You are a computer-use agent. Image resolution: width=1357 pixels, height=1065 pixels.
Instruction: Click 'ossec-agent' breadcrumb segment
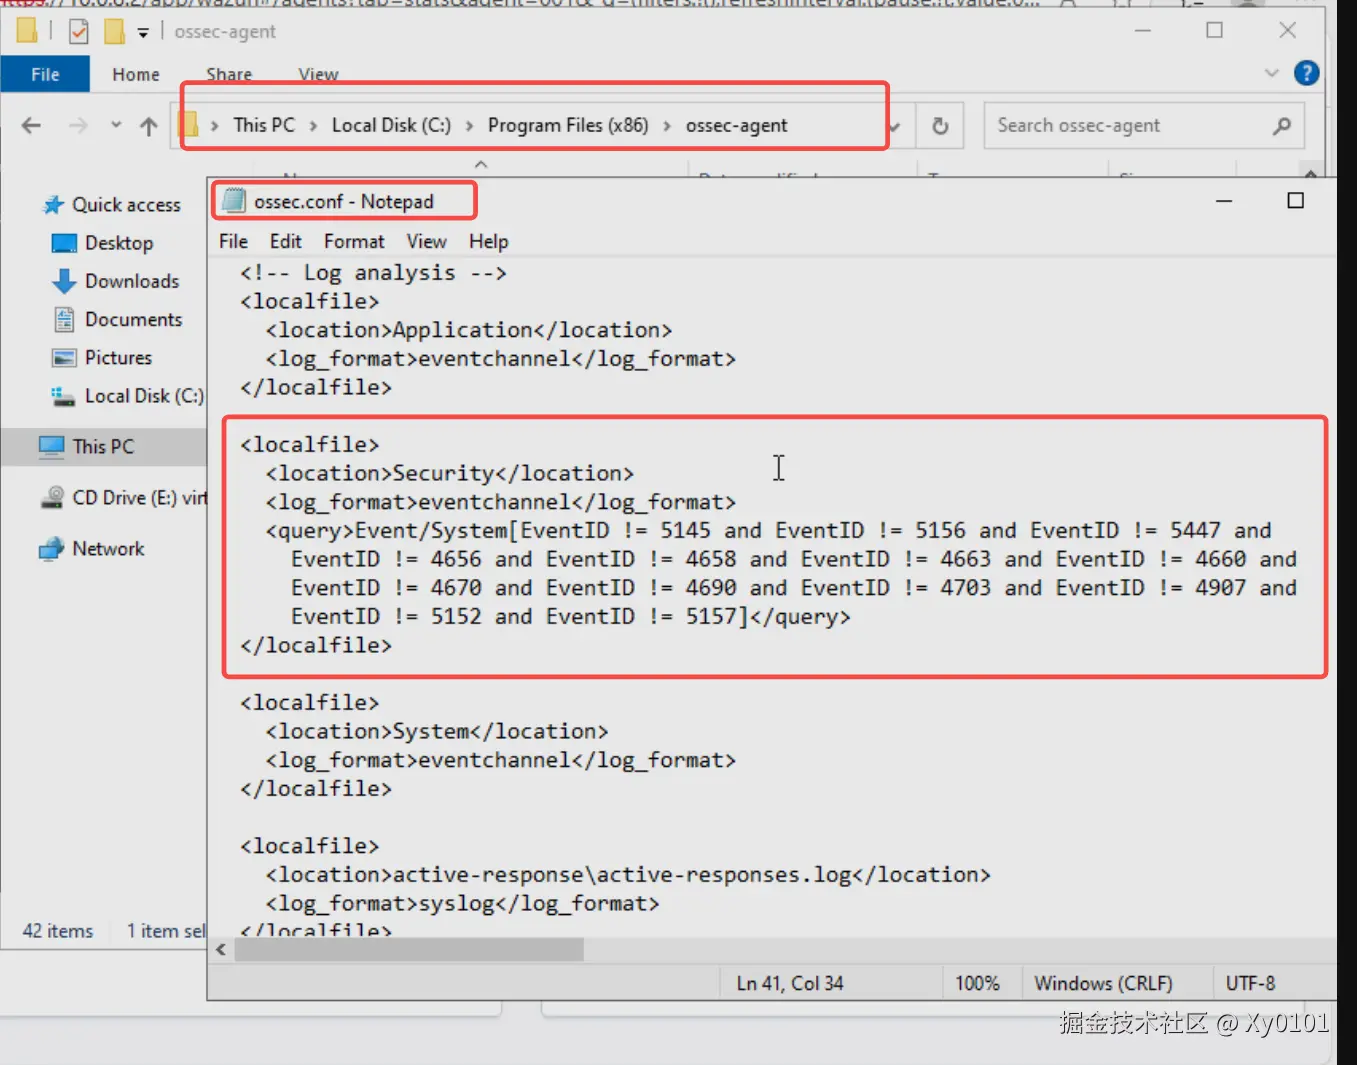(736, 125)
